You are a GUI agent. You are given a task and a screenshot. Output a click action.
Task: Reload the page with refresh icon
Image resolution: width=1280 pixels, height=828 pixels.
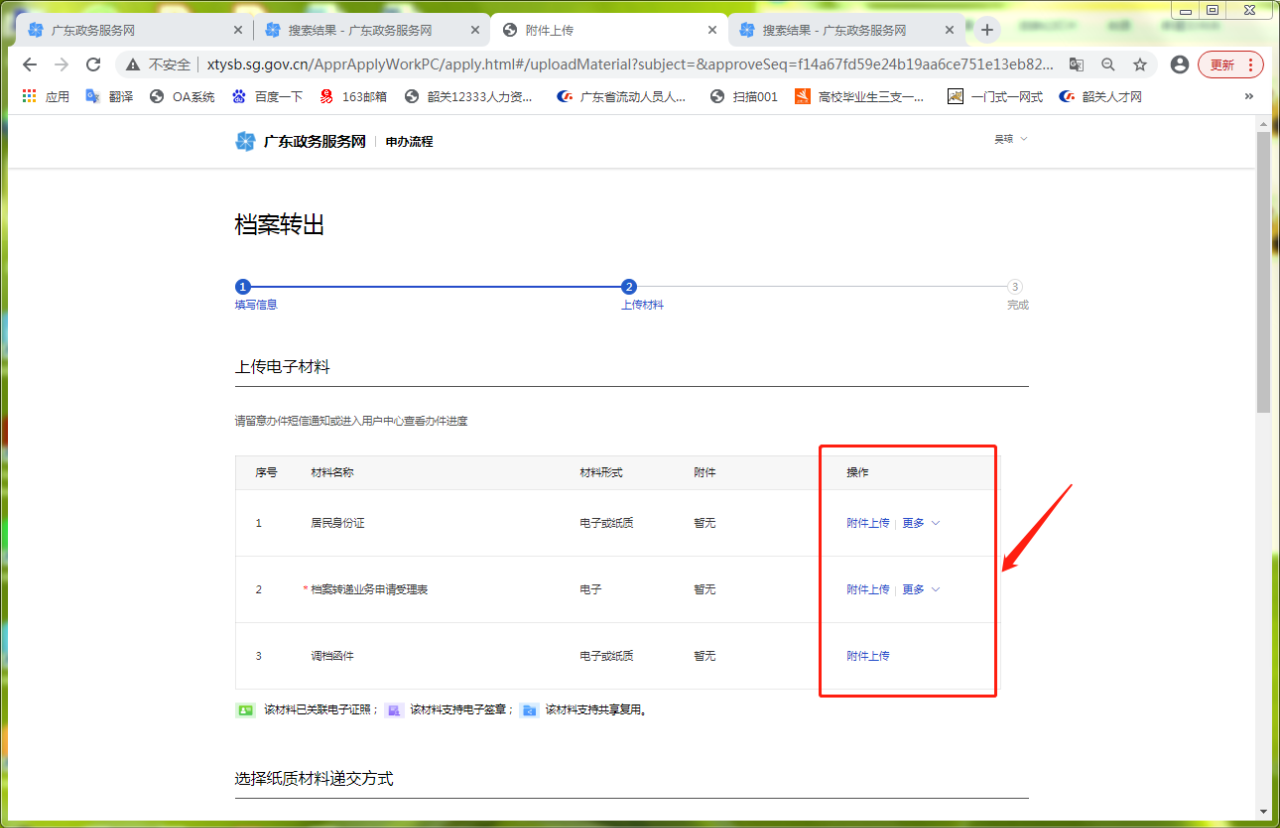coord(93,65)
